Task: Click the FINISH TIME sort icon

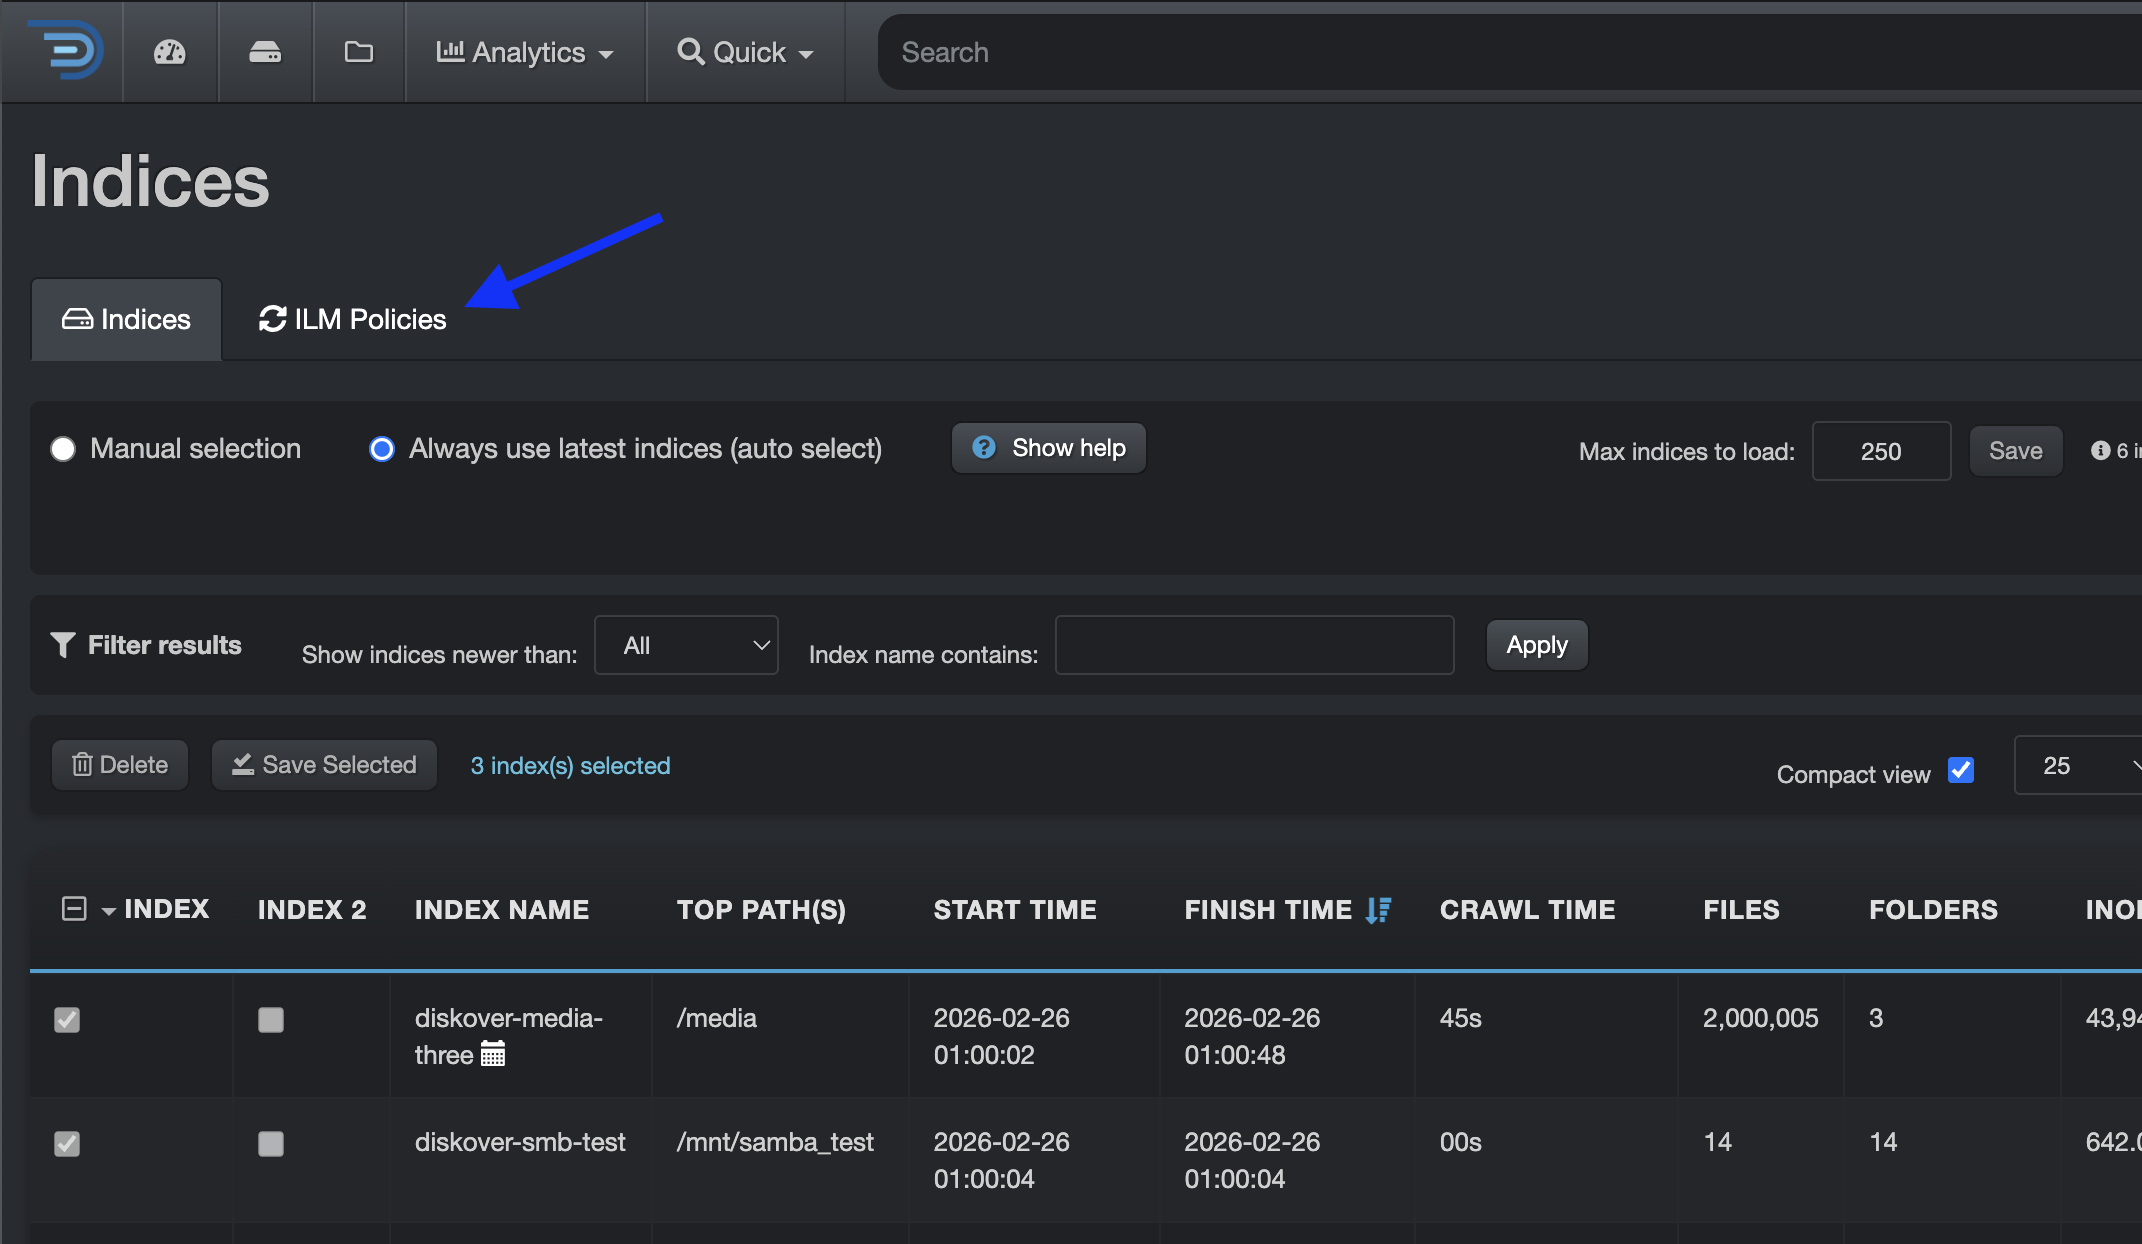Action: click(1378, 910)
